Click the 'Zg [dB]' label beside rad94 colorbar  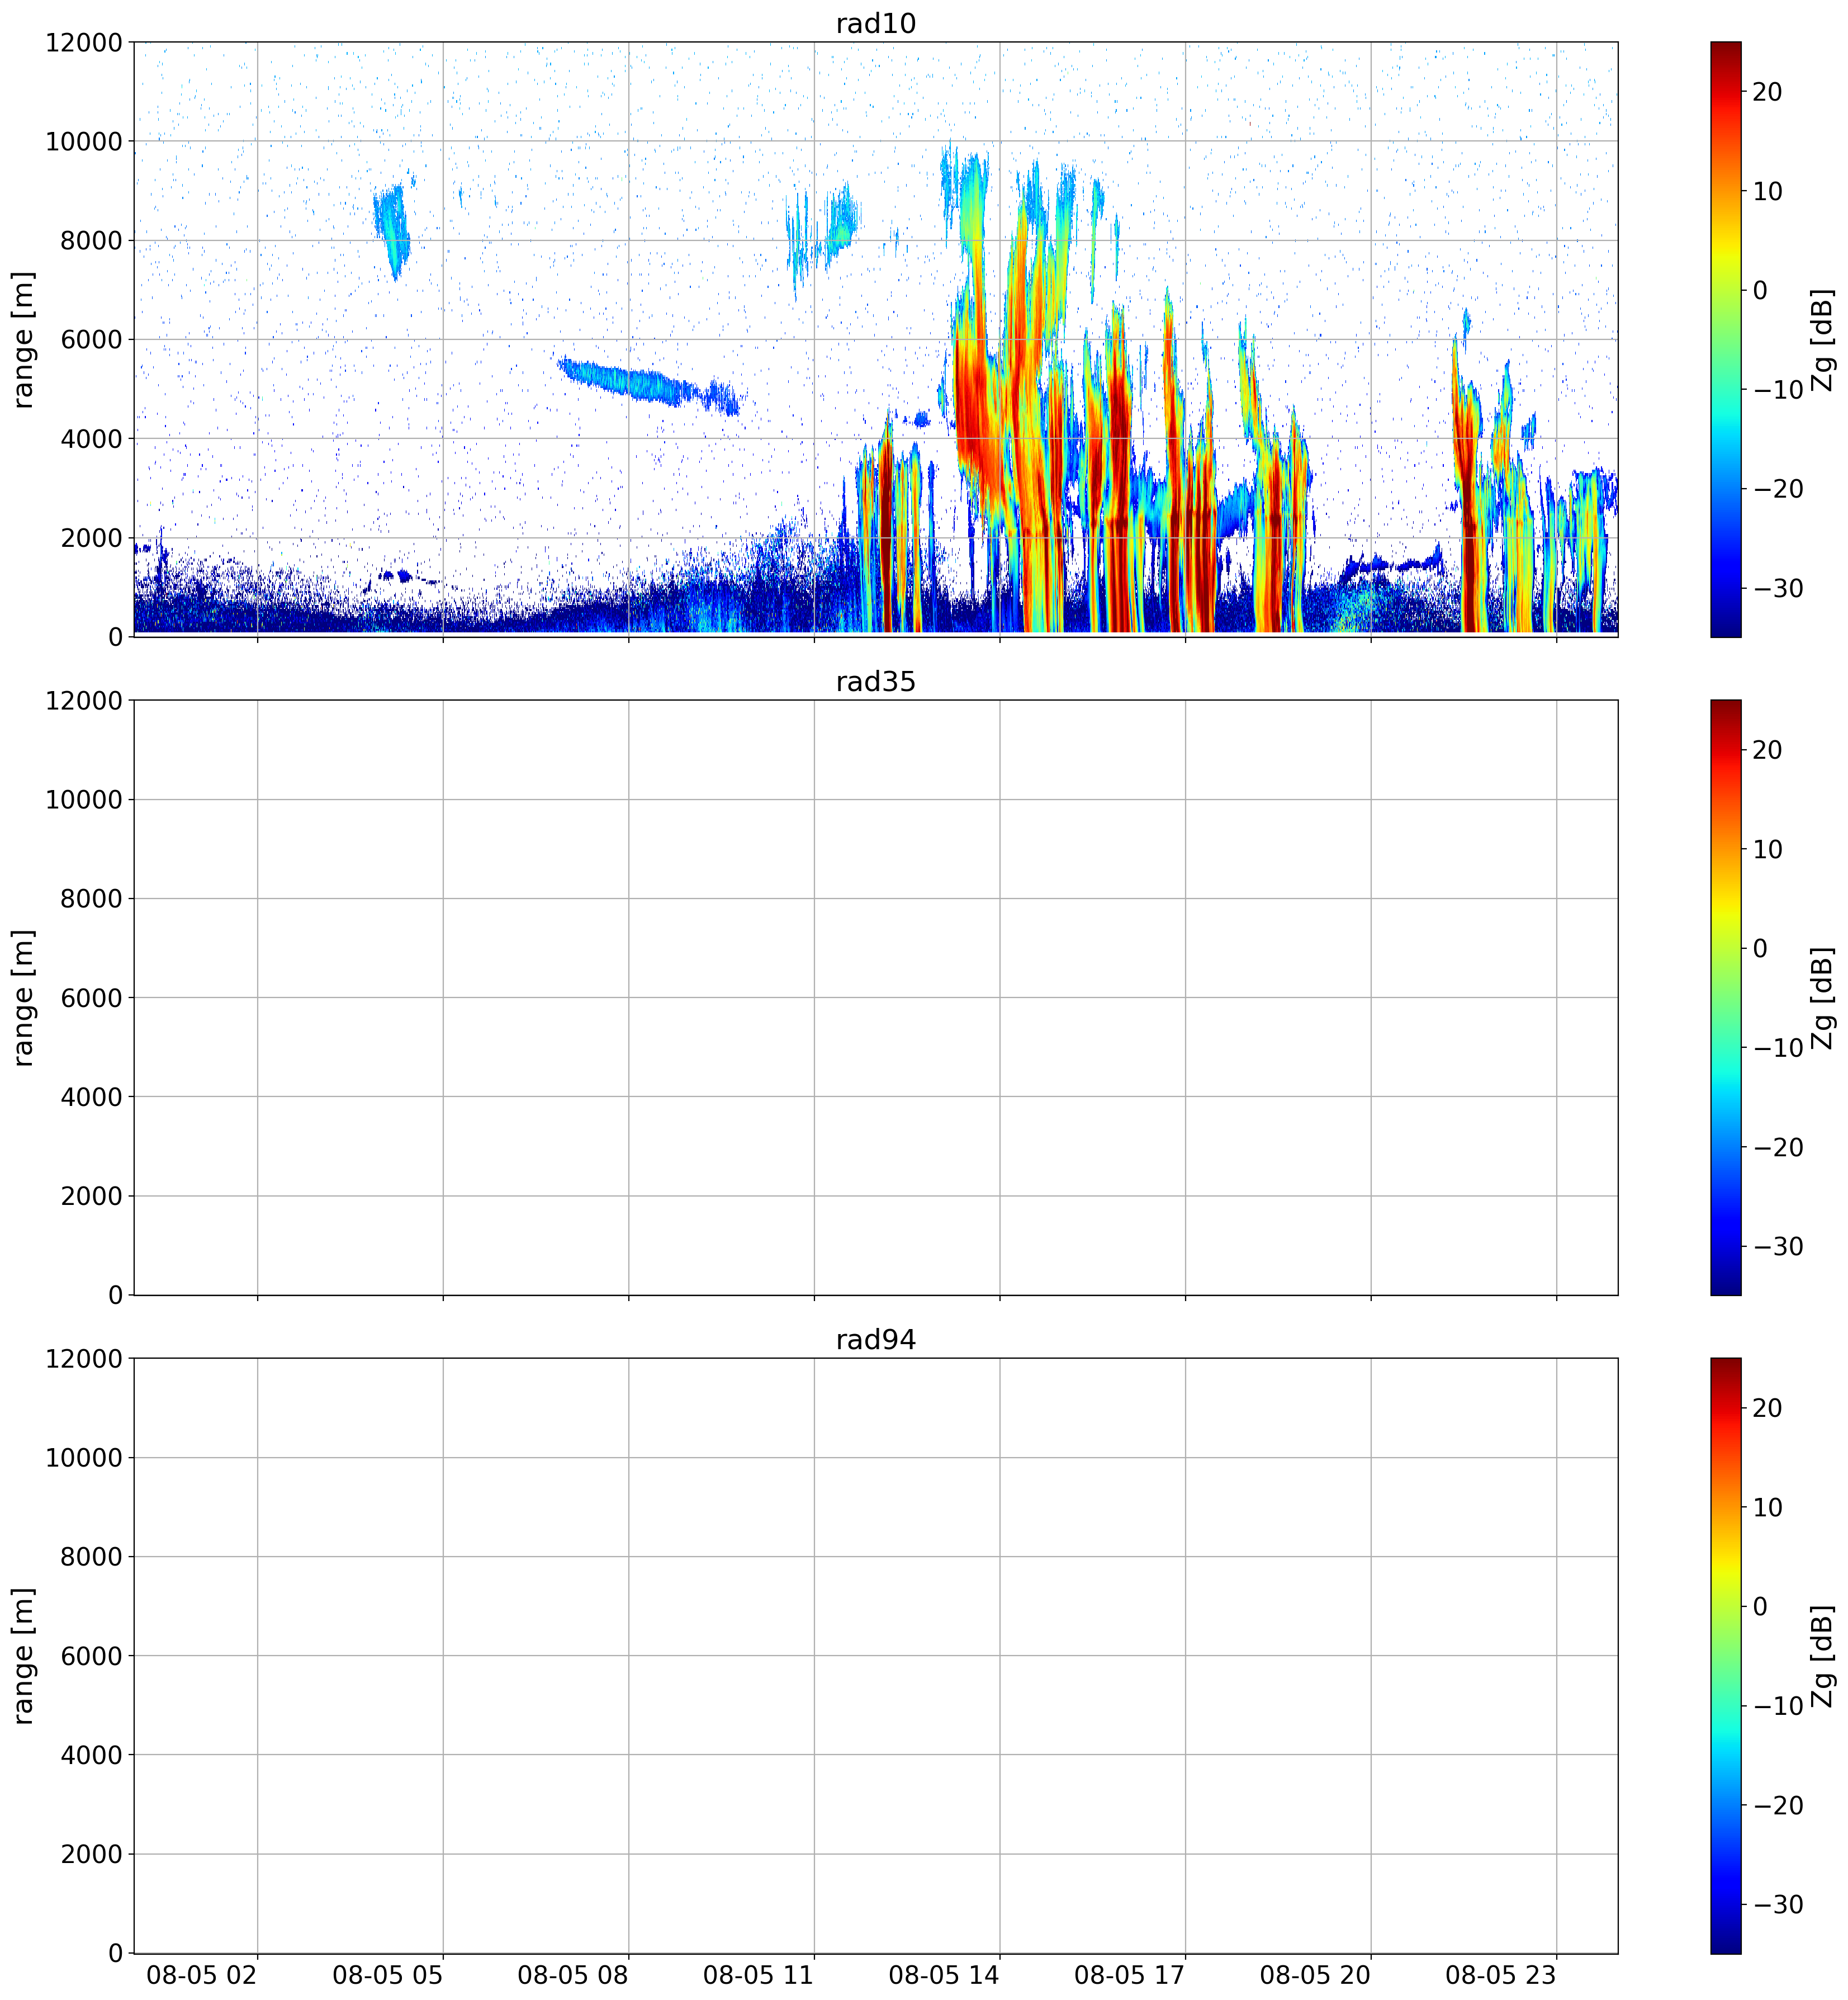[x=1823, y=1655]
